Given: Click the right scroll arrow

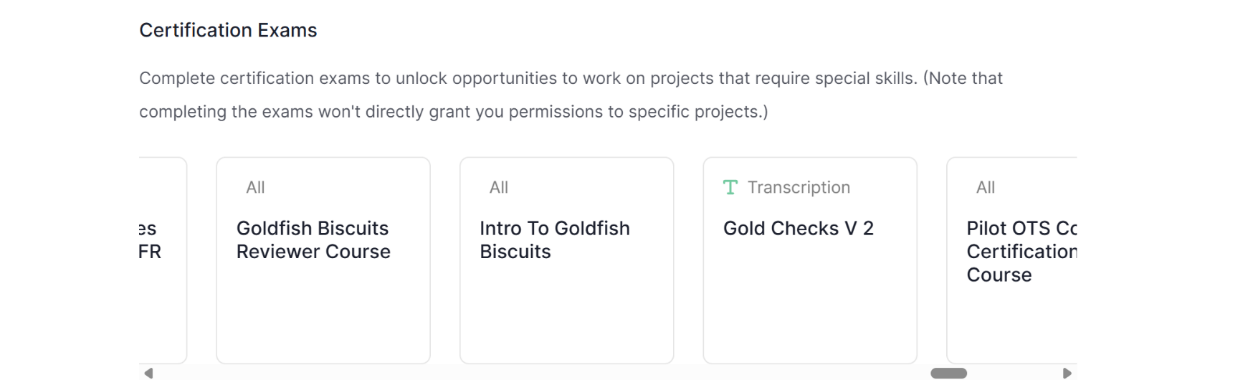Looking at the screenshot, I should 1067,374.
